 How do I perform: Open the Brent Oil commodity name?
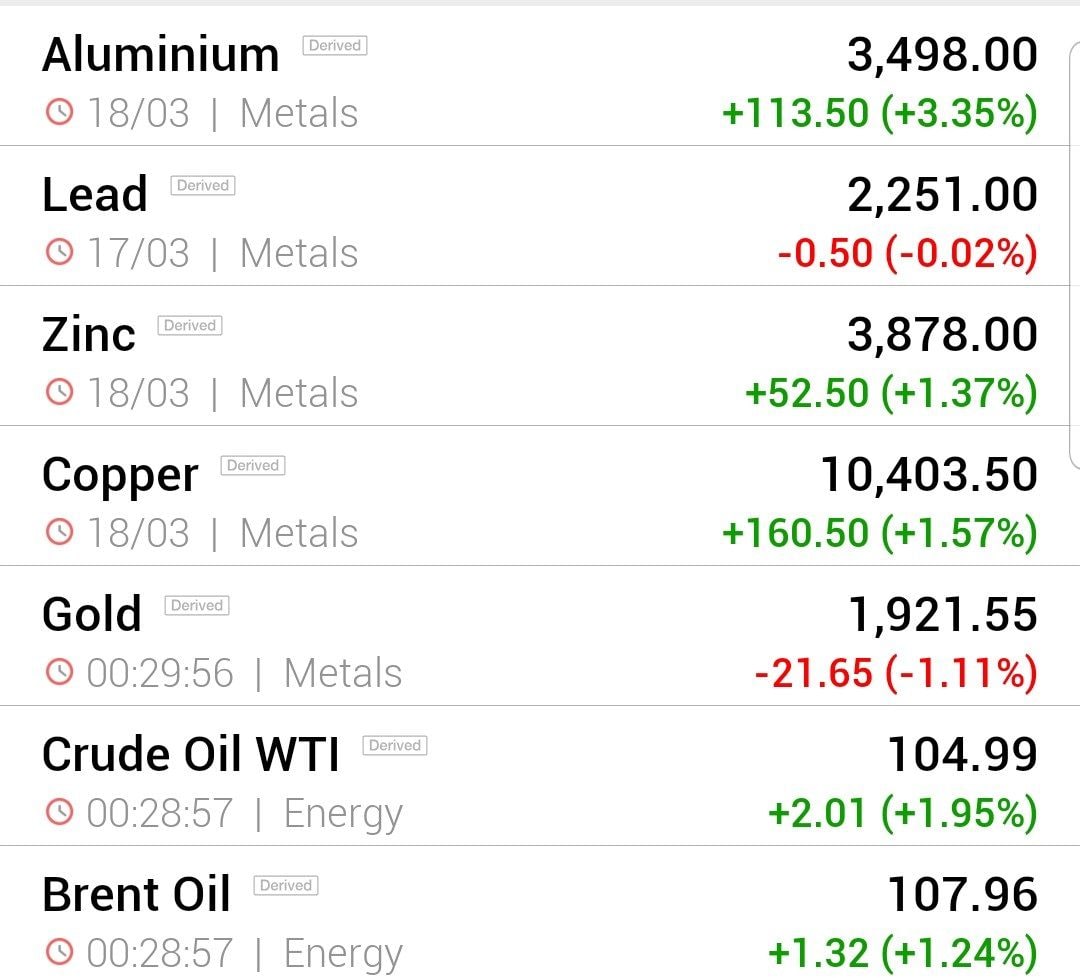click(136, 895)
